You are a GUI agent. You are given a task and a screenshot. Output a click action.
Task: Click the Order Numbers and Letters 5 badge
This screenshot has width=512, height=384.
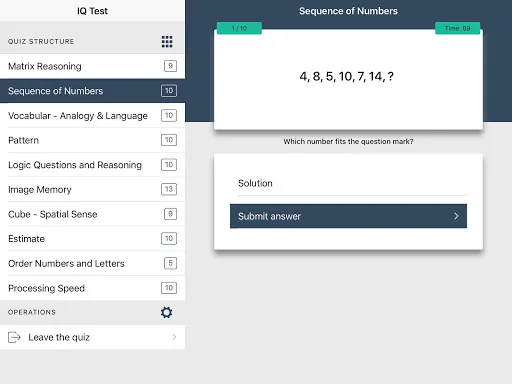tap(170, 263)
